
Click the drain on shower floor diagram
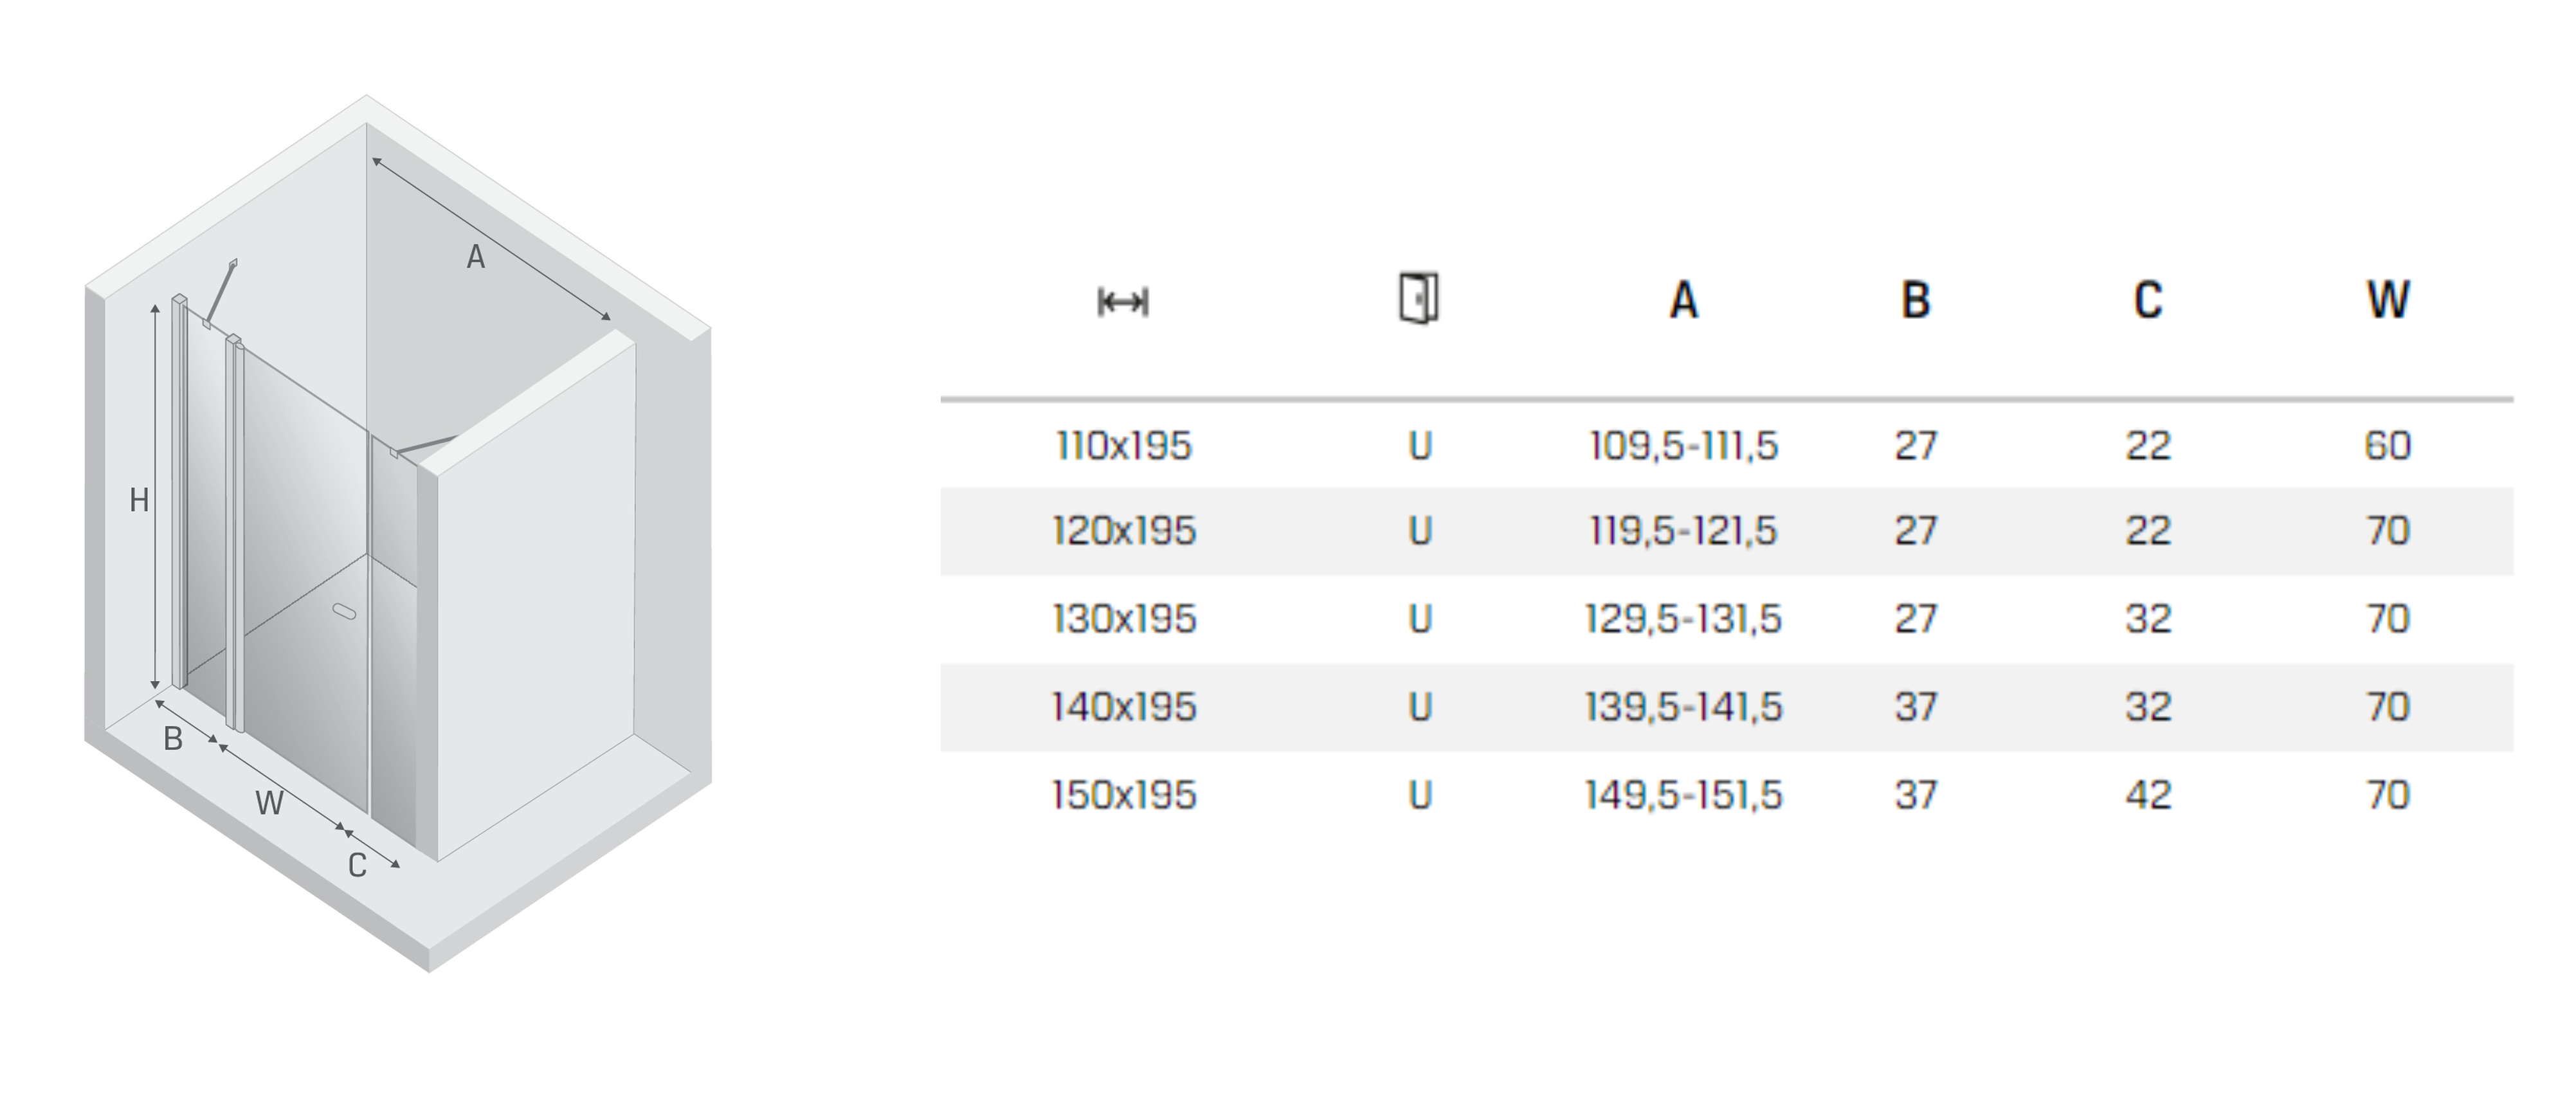344,611
